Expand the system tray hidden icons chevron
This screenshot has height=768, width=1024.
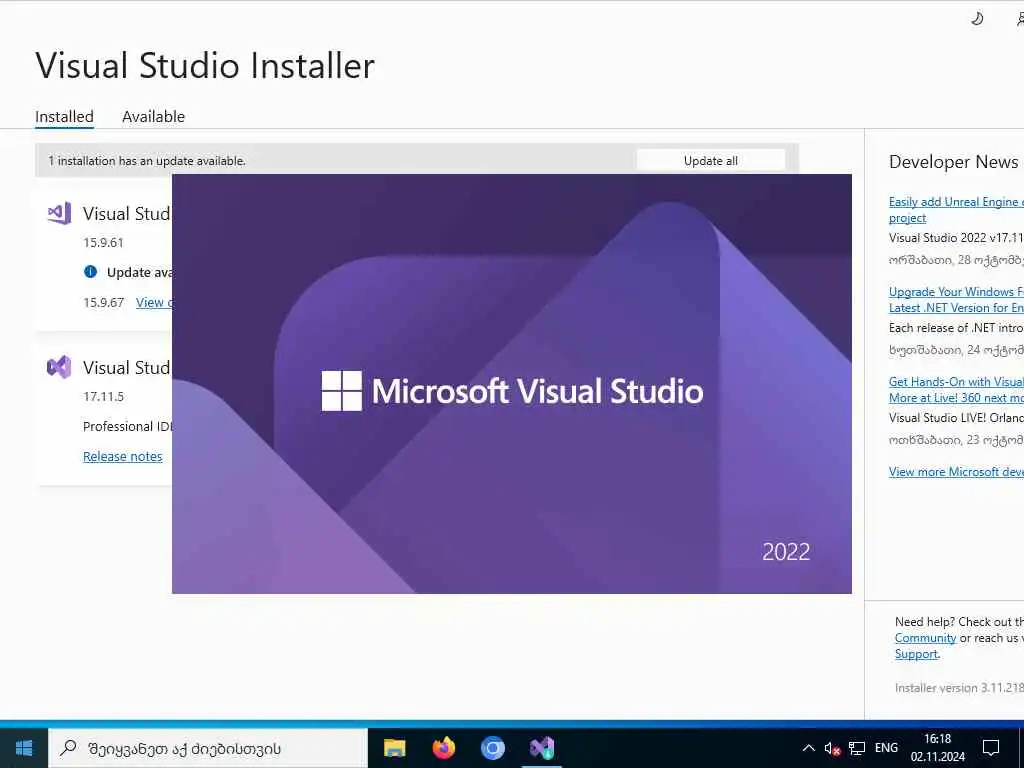click(x=808, y=748)
